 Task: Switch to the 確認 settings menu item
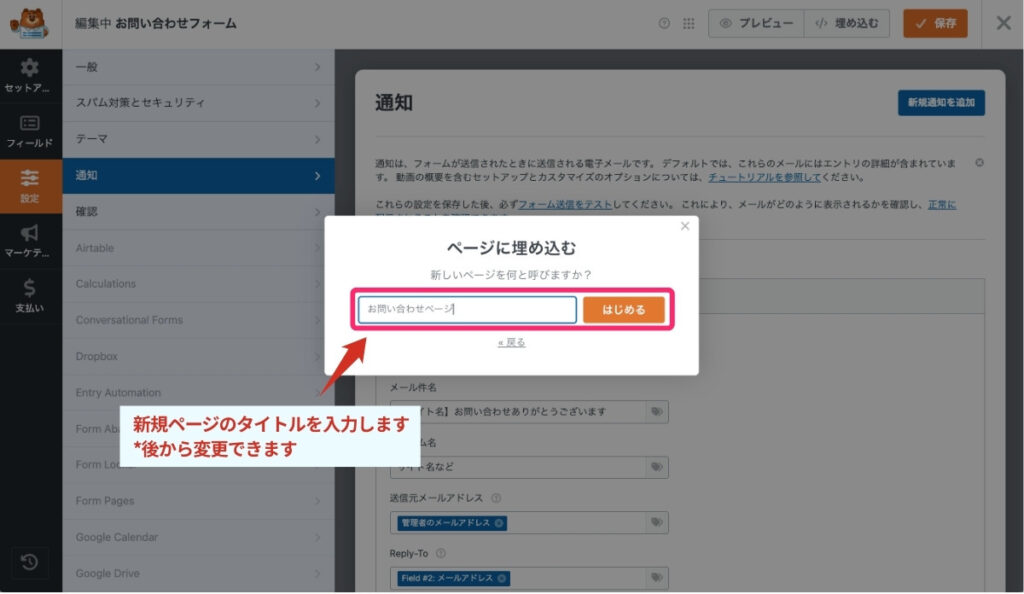(x=198, y=211)
